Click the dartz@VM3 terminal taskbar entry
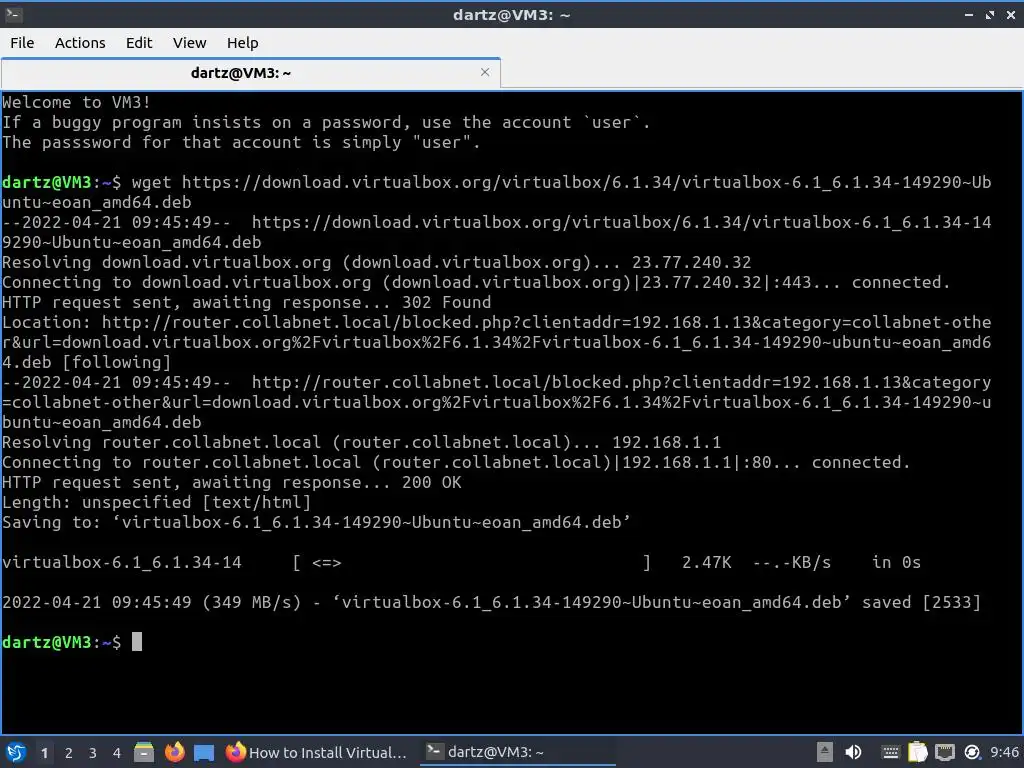The image size is (1024, 768). (517, 752)
